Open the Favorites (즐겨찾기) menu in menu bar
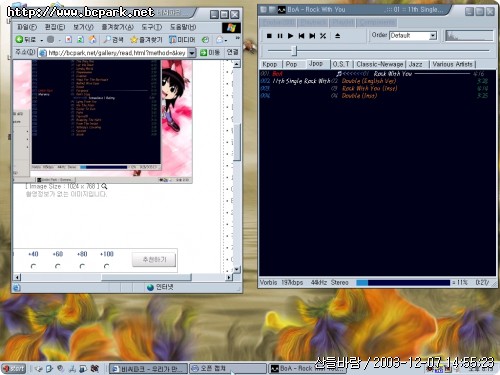The height and width of the screenshot is (375, 500). click(x=117, y=27)
